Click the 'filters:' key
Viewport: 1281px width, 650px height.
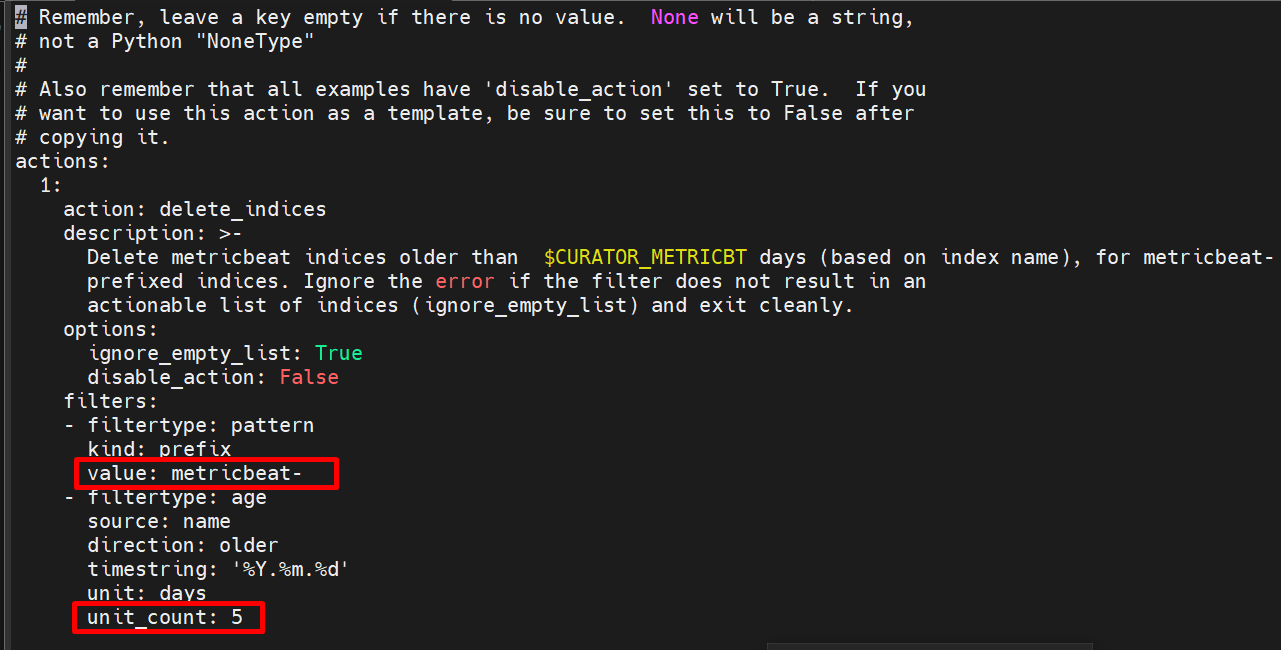point(110,401)
